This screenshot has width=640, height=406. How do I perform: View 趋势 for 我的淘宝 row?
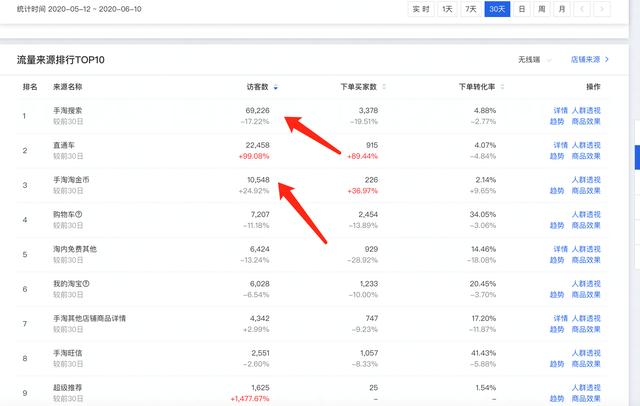point(557,295)
